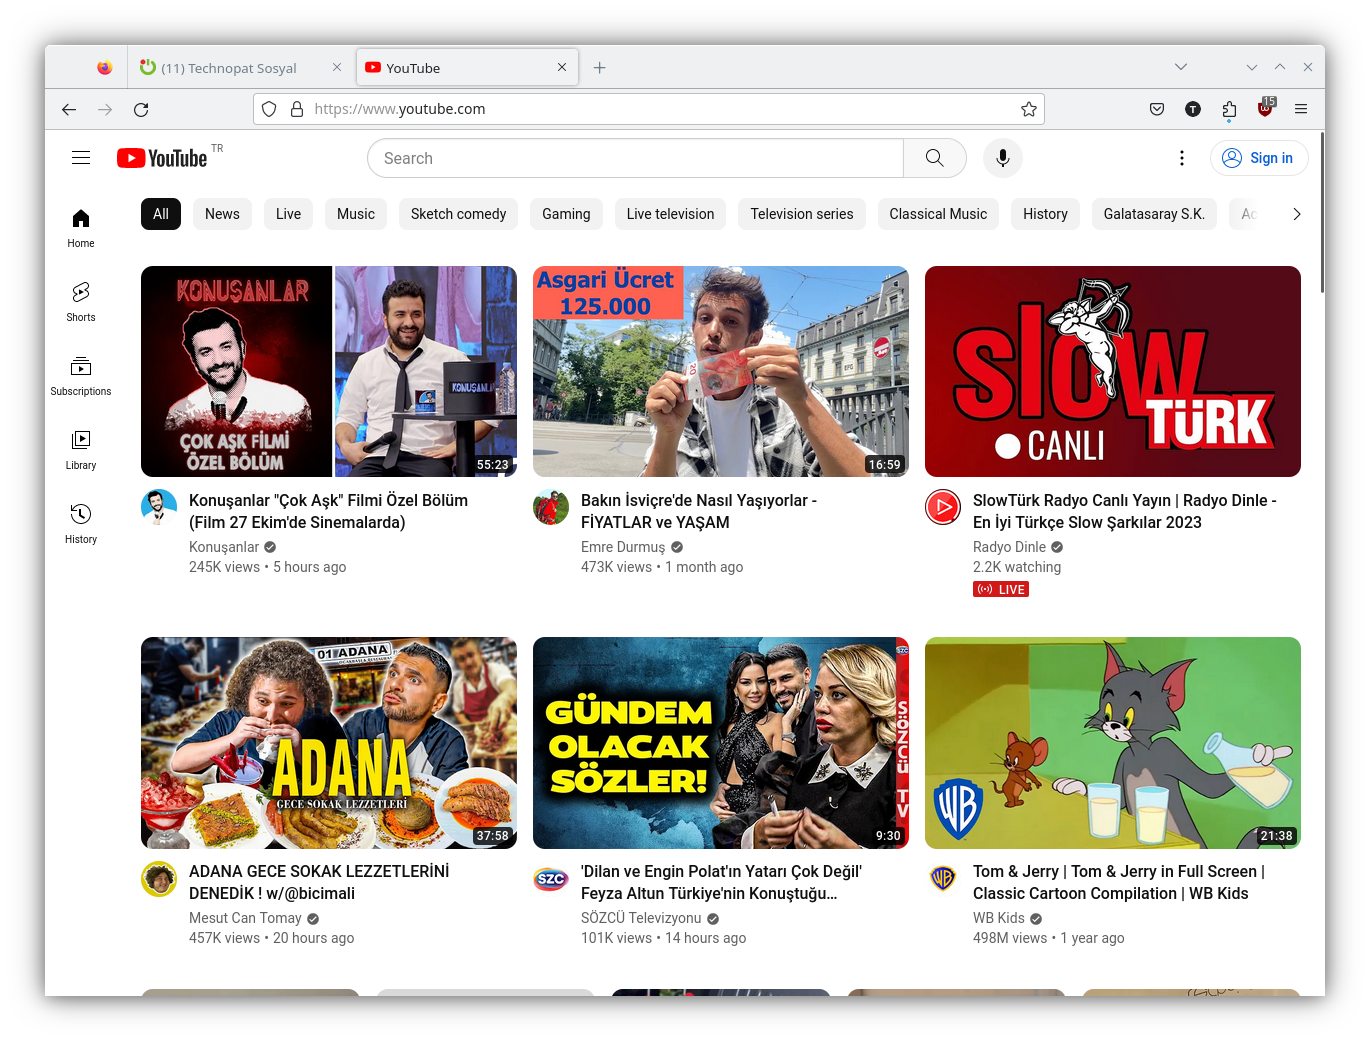This screenshot has width=1370, height=1041.
Task: Open Bakın İsviçre'de Nasıl Yaşıyorlar title
Action: pyautogui.click(x=699, y=511)
